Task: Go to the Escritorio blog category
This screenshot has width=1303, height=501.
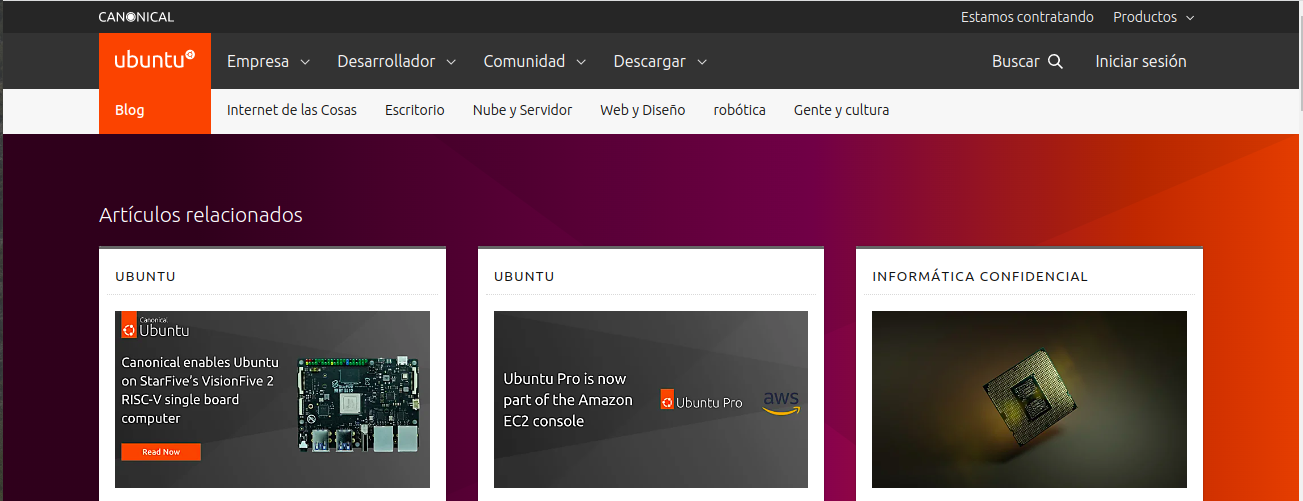Action: (x=414, y=111)
